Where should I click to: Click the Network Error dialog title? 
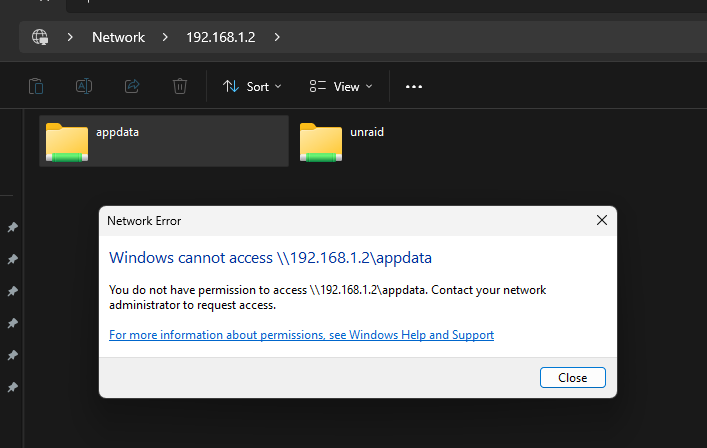(144, 221)
